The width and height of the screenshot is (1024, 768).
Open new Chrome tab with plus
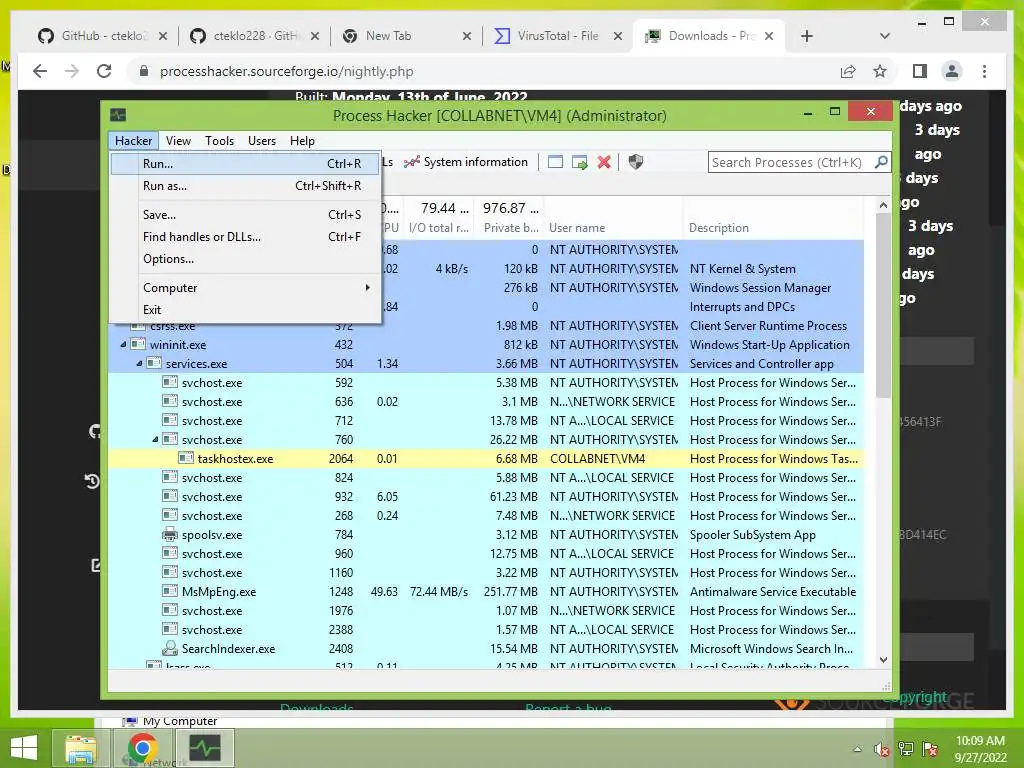point(807,36)
